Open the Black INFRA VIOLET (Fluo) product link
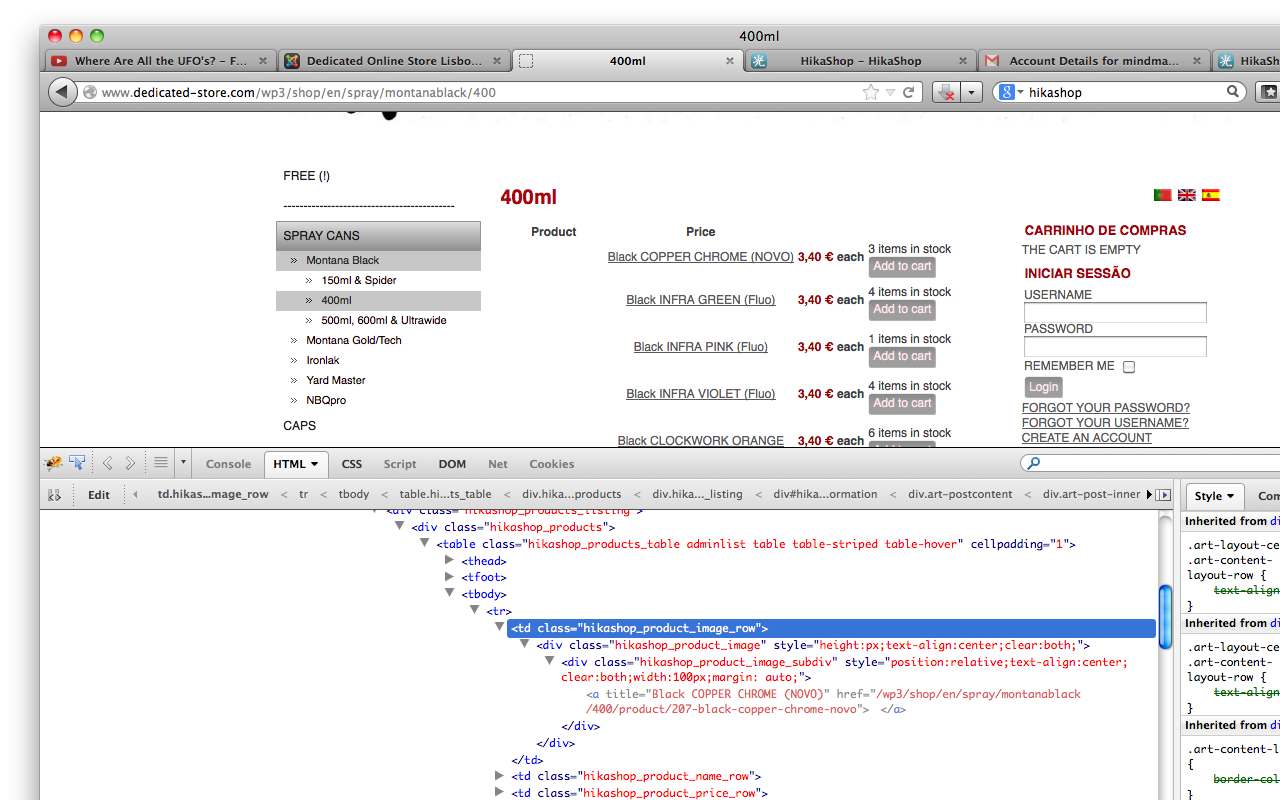The width and height of the screenshot is (1280, 800). point(700,394)
